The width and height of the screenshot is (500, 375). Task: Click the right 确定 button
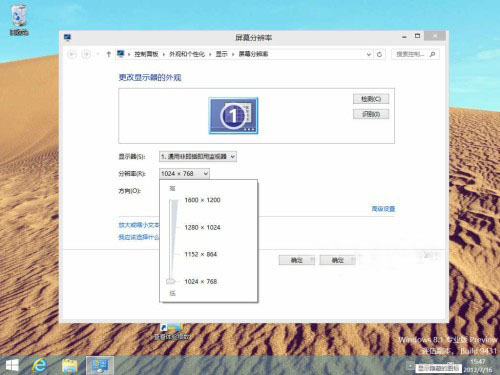[338, 260]
